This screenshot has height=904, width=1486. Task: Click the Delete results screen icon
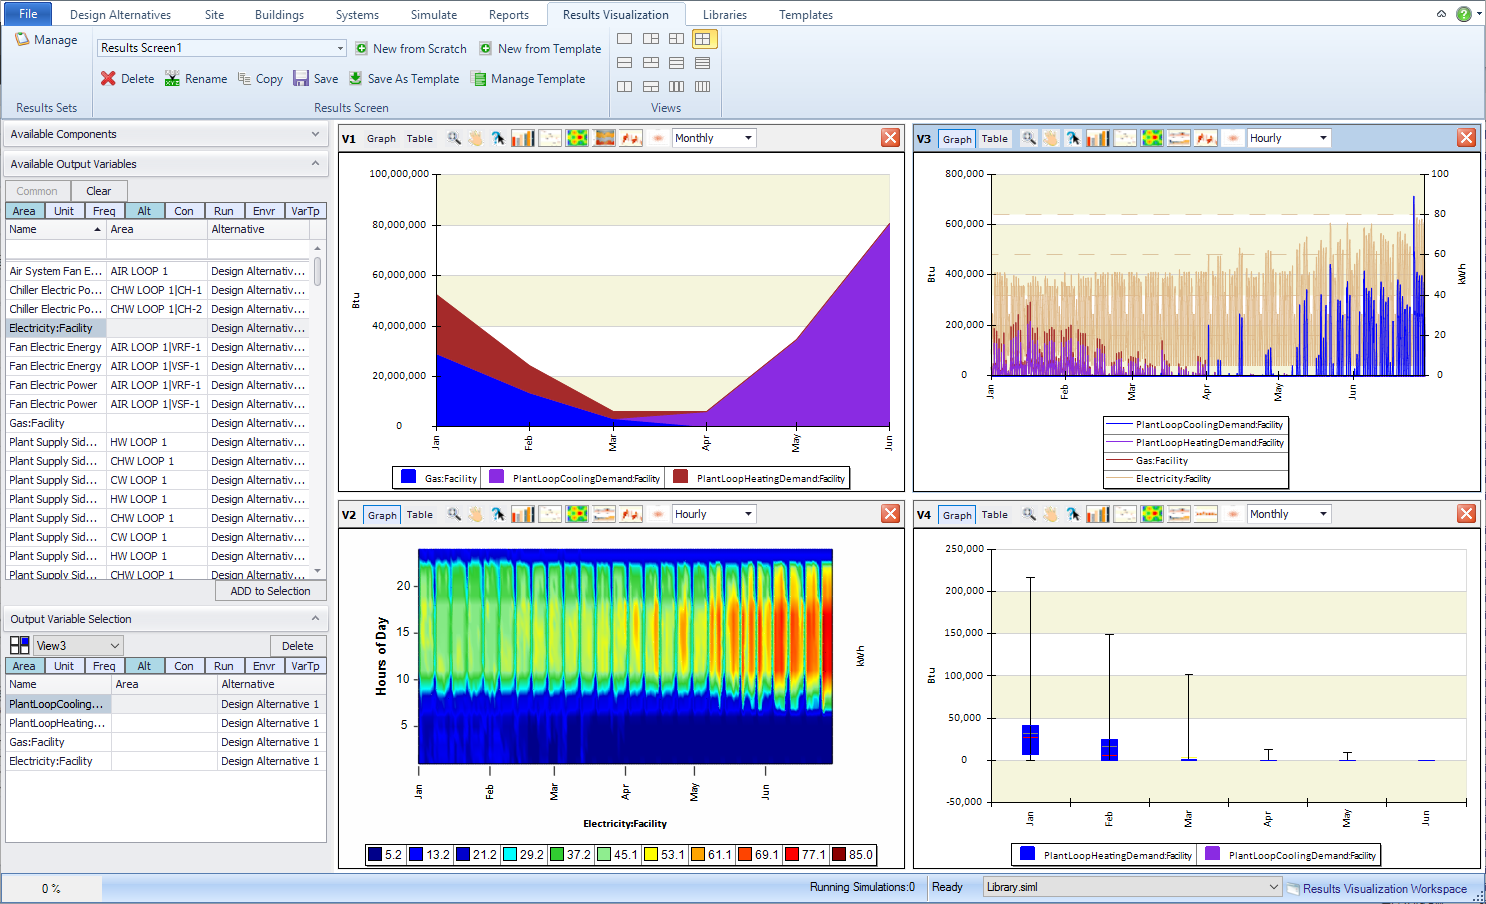tap(109, 79)
